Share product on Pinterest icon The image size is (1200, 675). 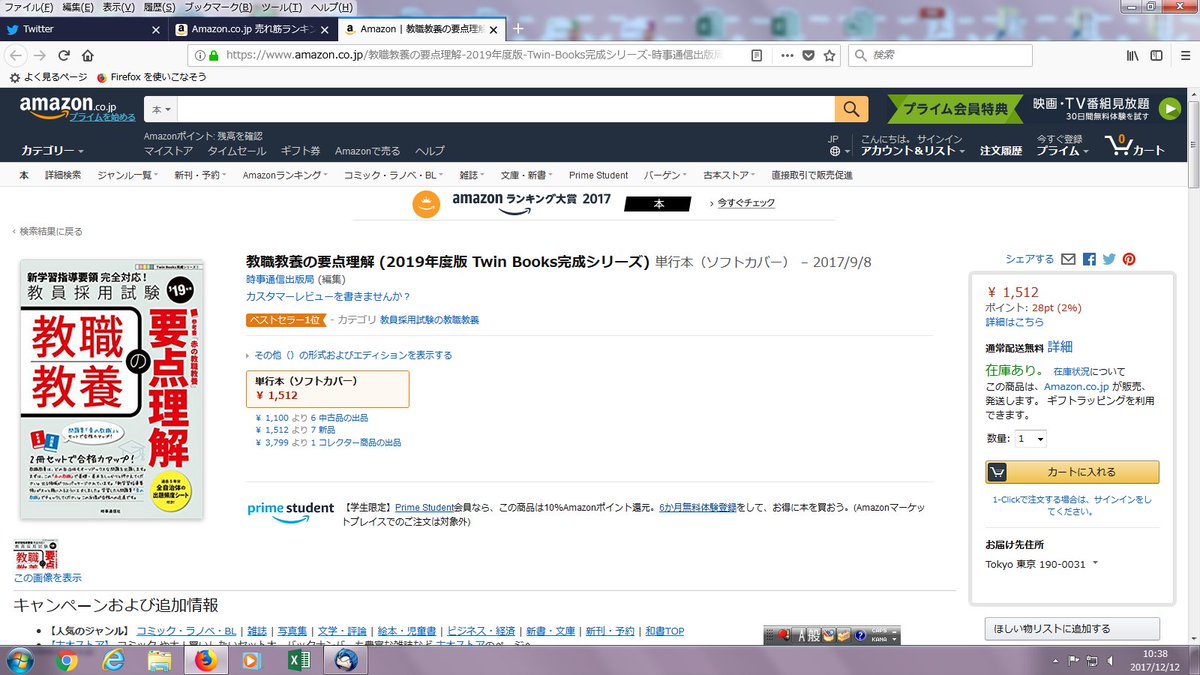pos(1129,259)
